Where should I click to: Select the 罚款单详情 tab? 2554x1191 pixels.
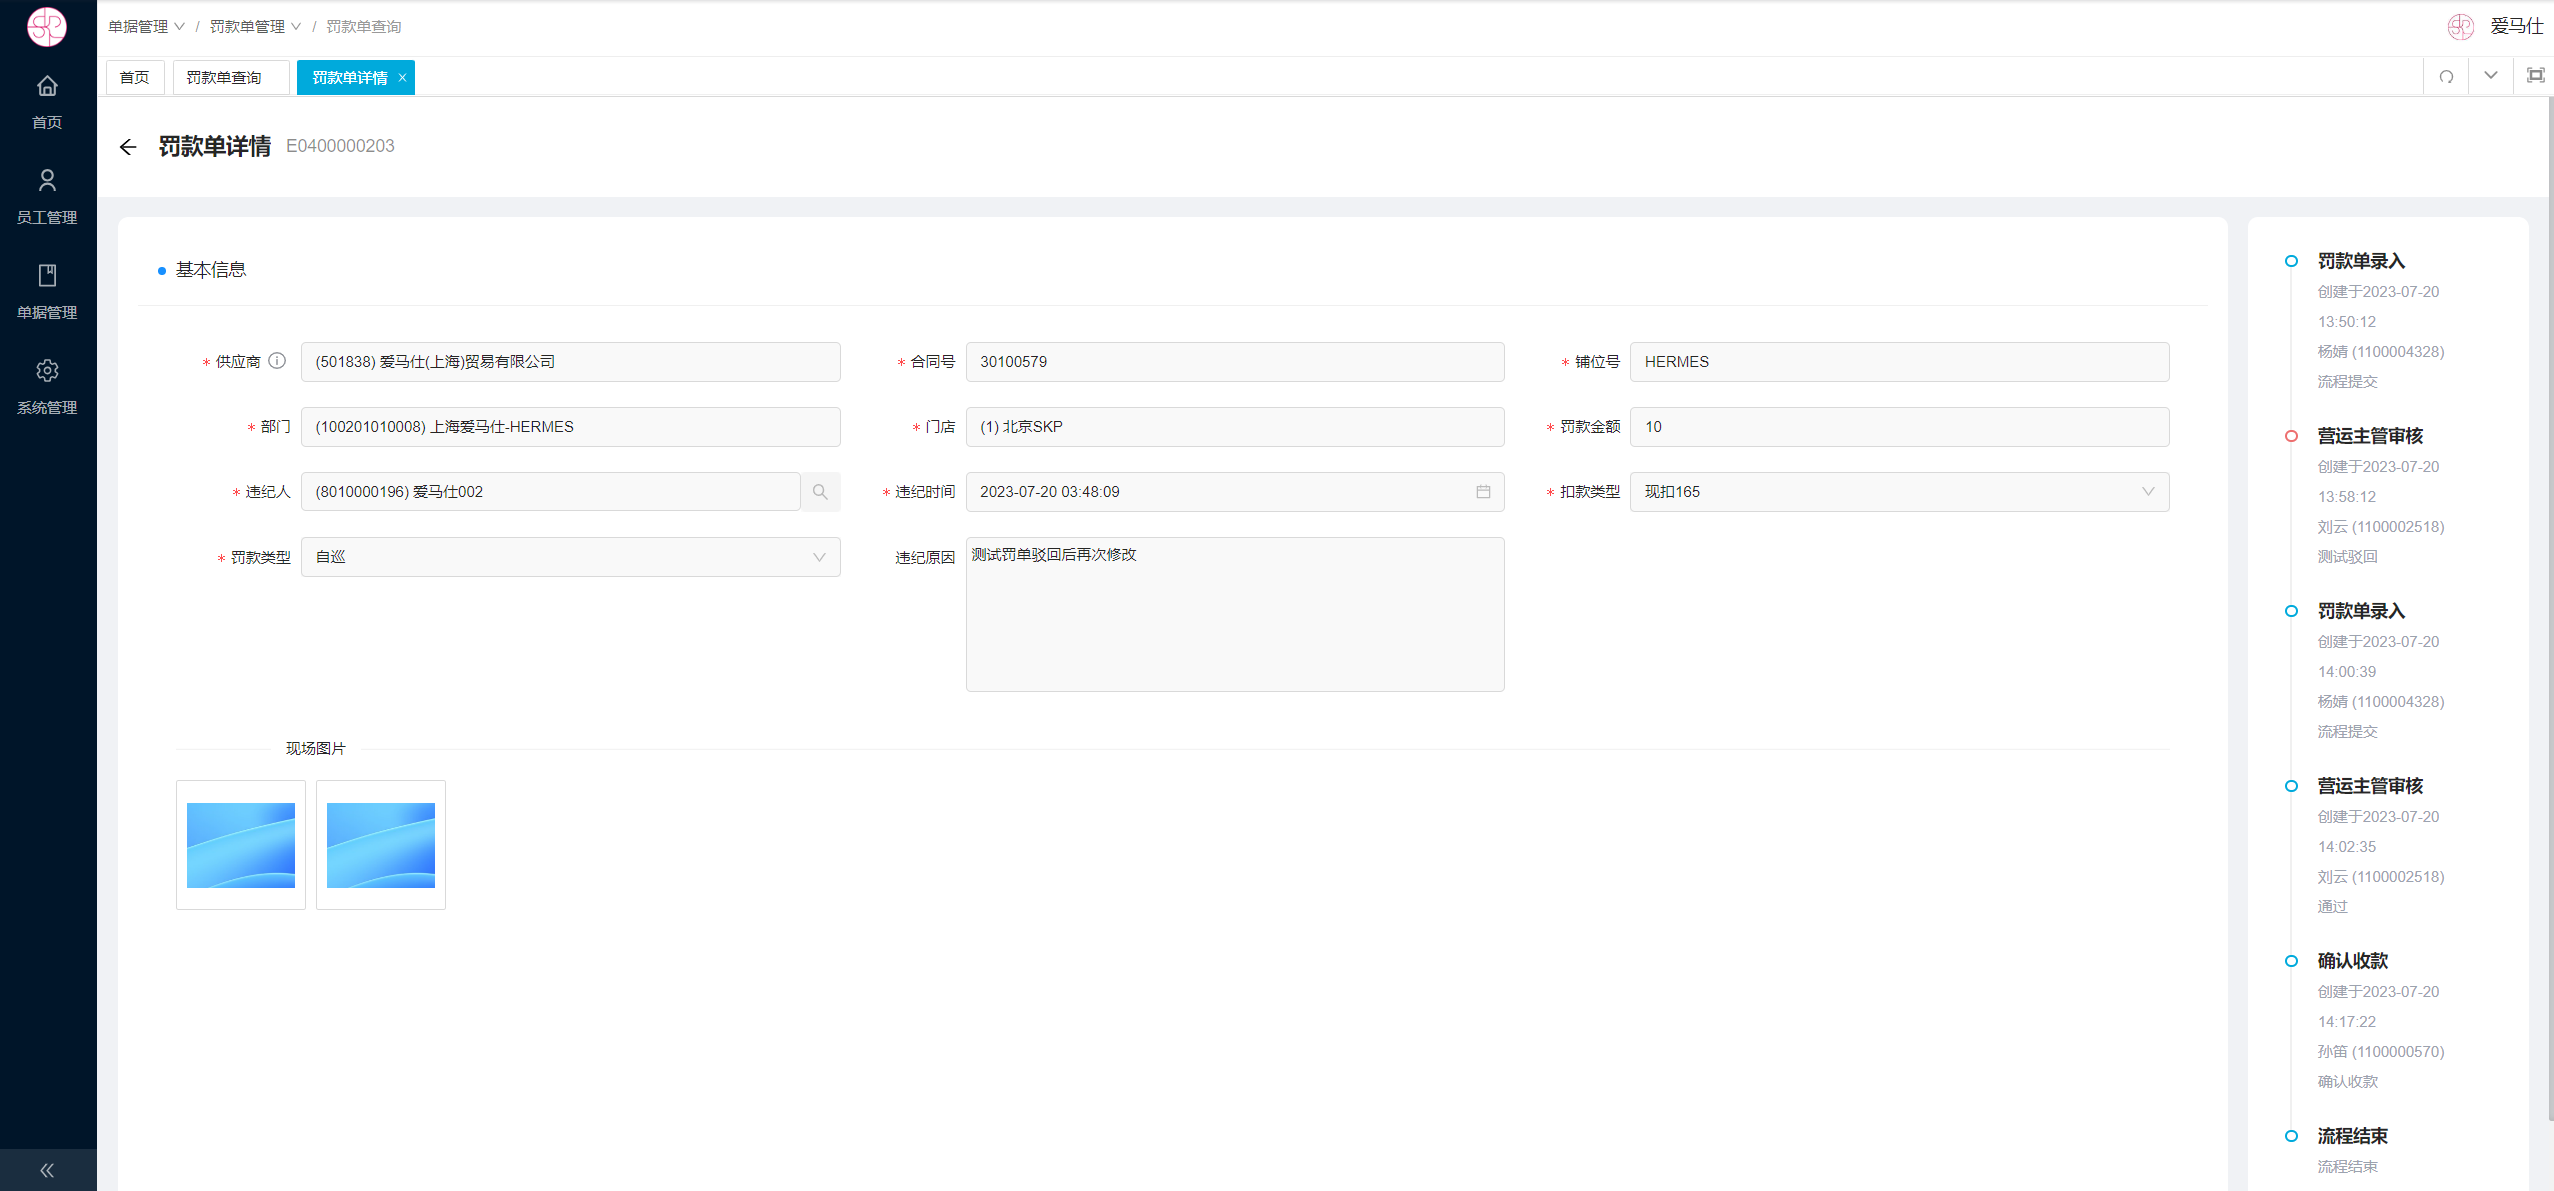[350, 78]
